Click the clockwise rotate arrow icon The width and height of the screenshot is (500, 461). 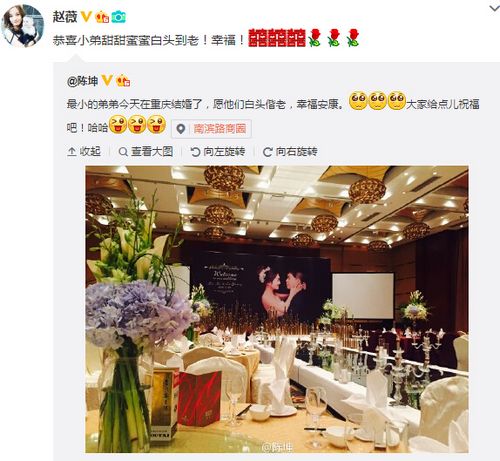click(267, 152)
